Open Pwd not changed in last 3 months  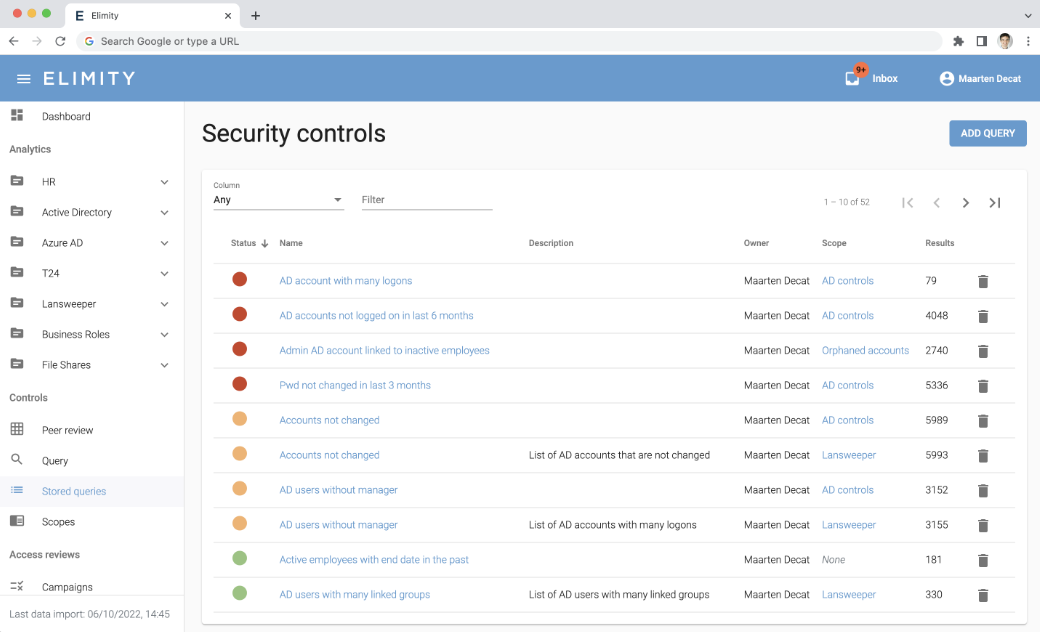coord(355,385)
